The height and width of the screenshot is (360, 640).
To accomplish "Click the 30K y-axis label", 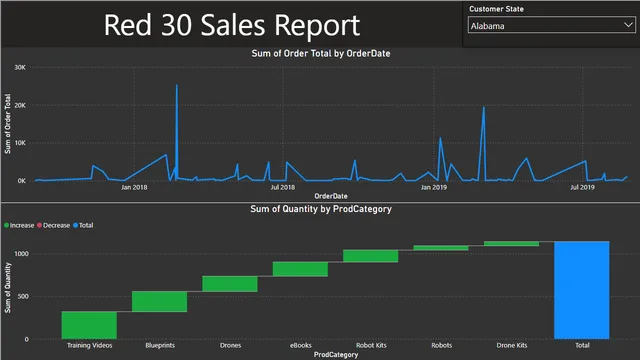I will (20, 67).
